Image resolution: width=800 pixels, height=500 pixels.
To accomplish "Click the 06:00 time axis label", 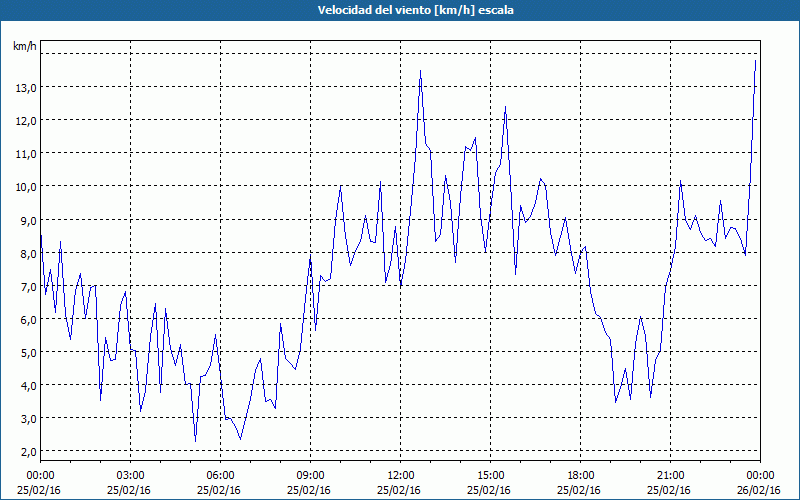I will pos(220,476).
